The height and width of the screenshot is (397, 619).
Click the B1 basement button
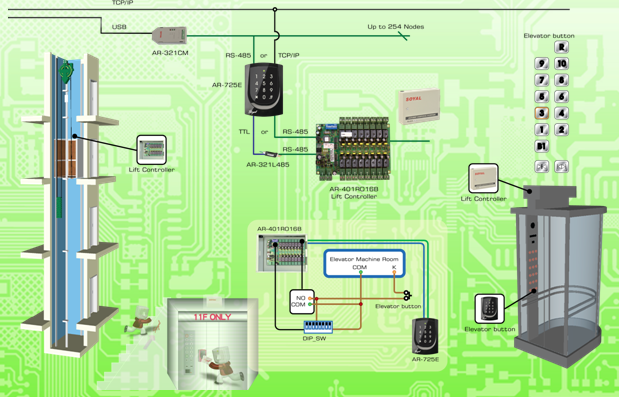click(x=542, y=146)
